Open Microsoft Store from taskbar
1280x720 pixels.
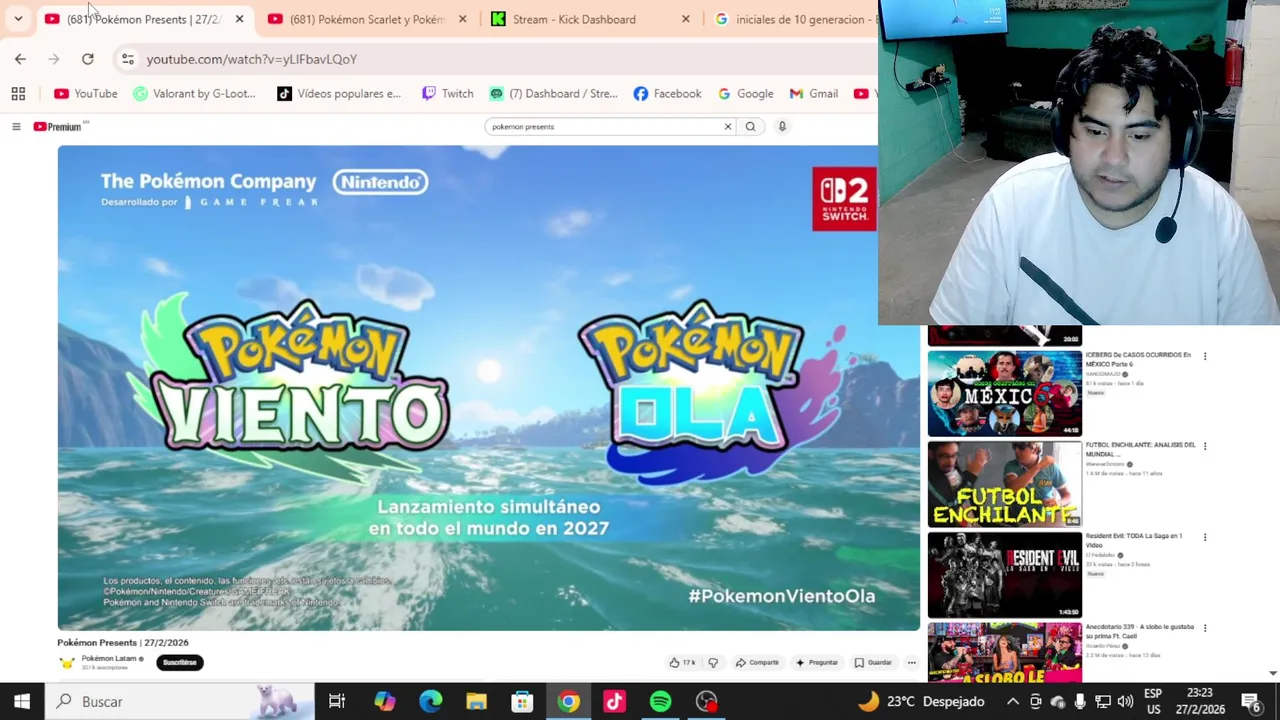click(x=522, y=701)
